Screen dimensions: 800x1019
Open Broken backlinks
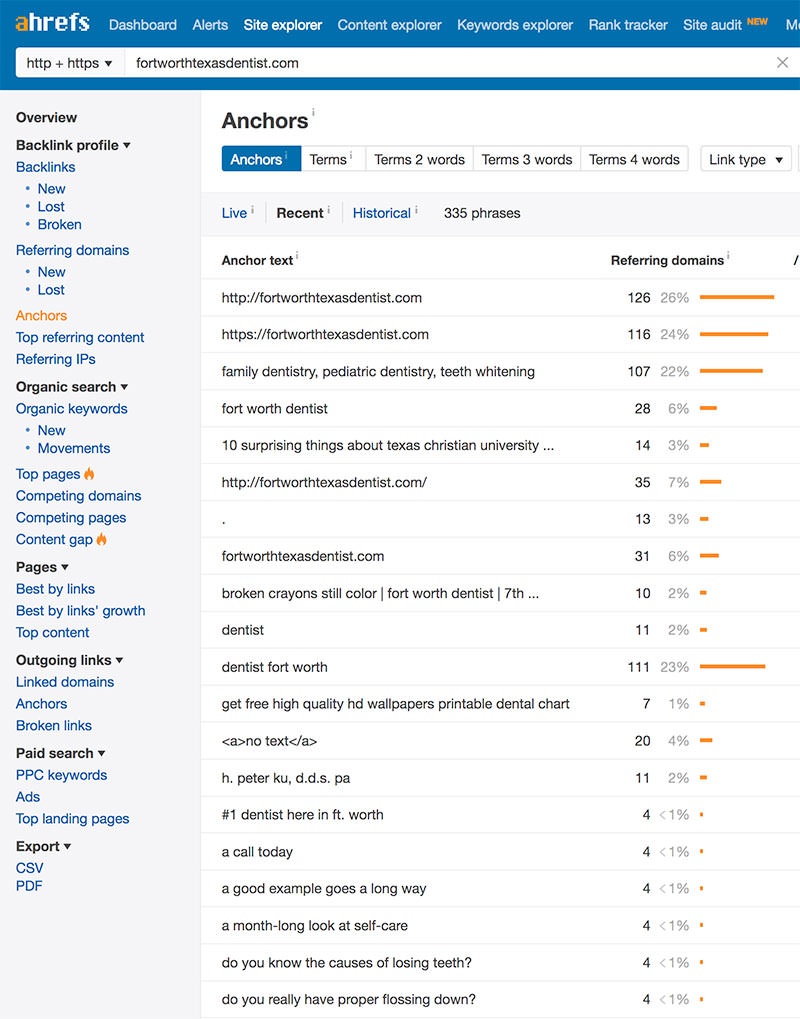[59, 224]
